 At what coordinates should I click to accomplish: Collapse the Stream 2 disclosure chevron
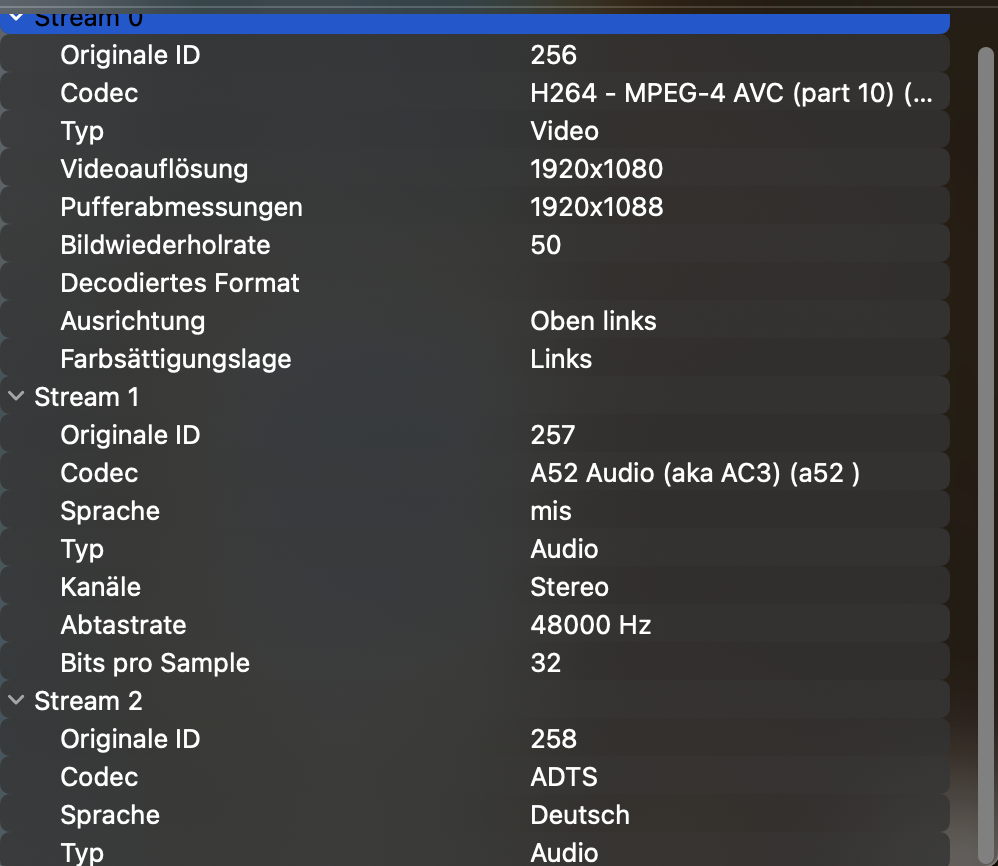pyautogui.click(x=16, y=701)
